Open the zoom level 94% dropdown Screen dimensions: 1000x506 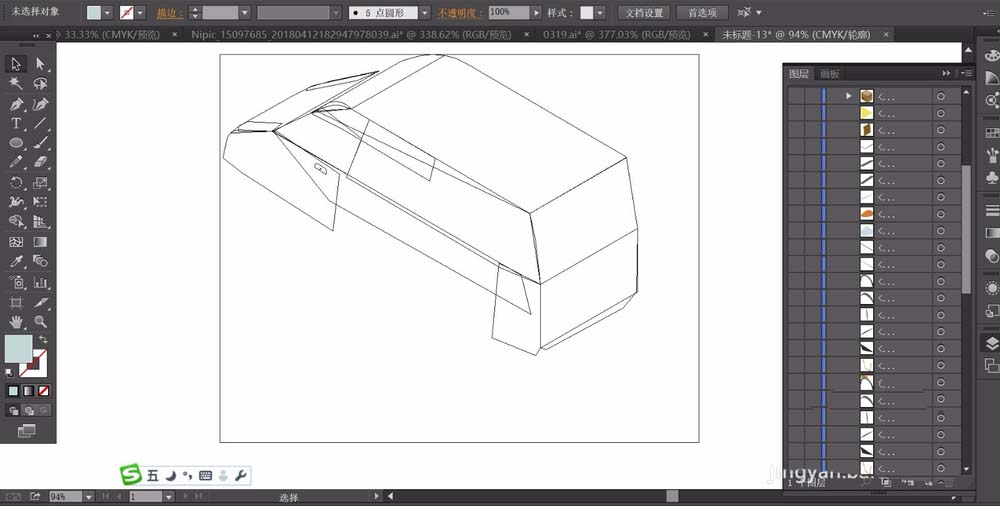[89, 496]
